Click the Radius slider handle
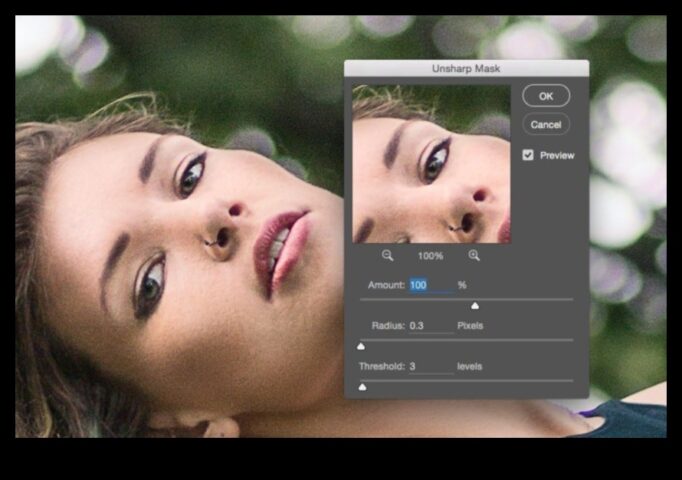682x480 pixels. tap(361, 346)
